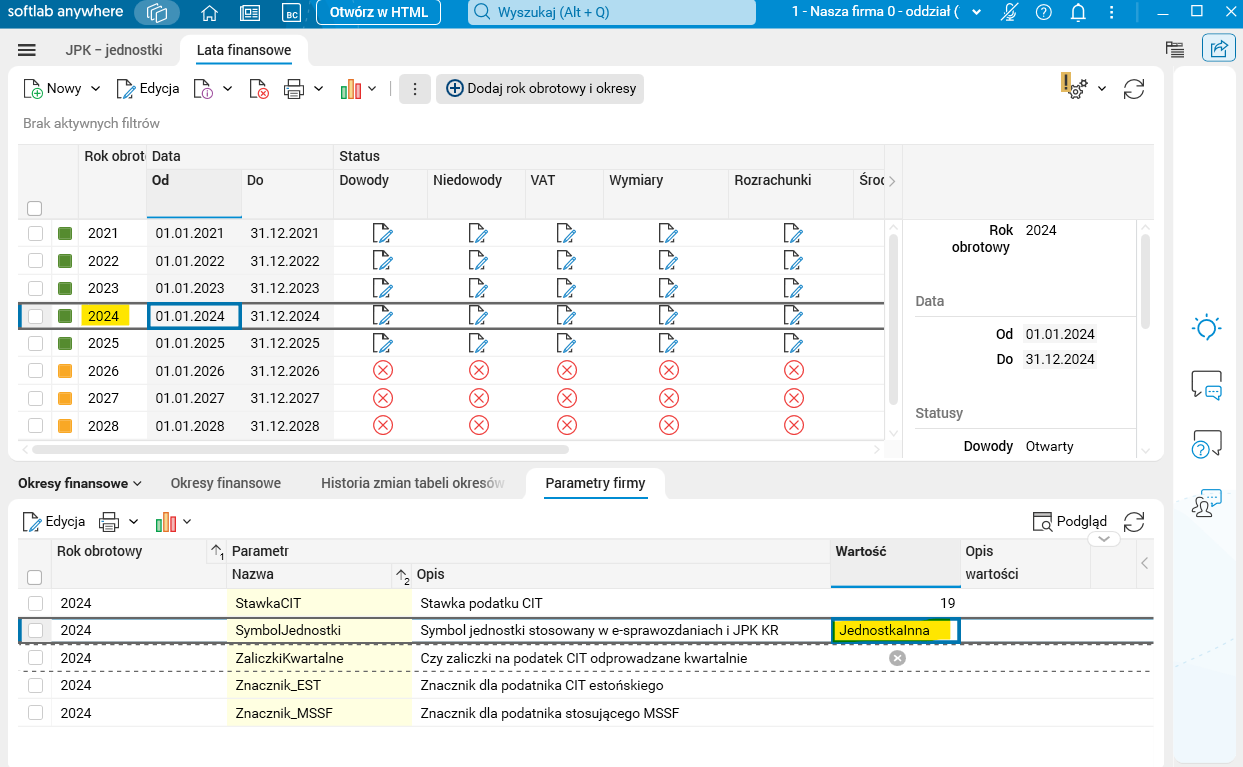Toggle select-all checkbox in parameters table header

[35, 577]
